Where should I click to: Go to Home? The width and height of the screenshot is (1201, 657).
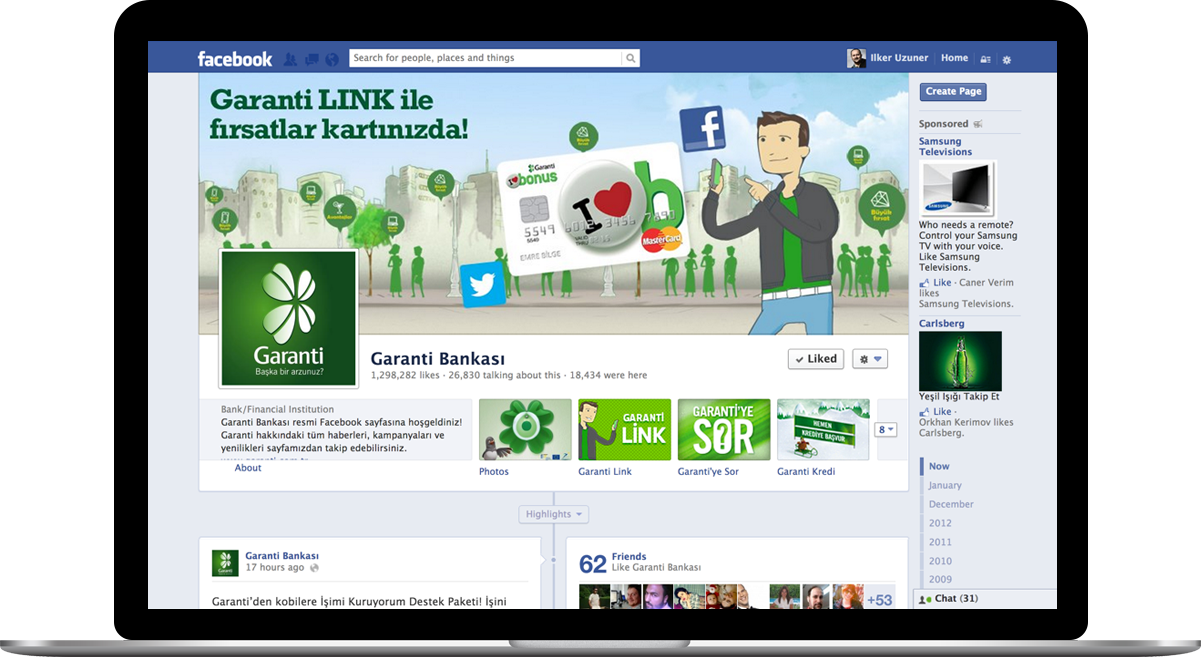[954, 58]
